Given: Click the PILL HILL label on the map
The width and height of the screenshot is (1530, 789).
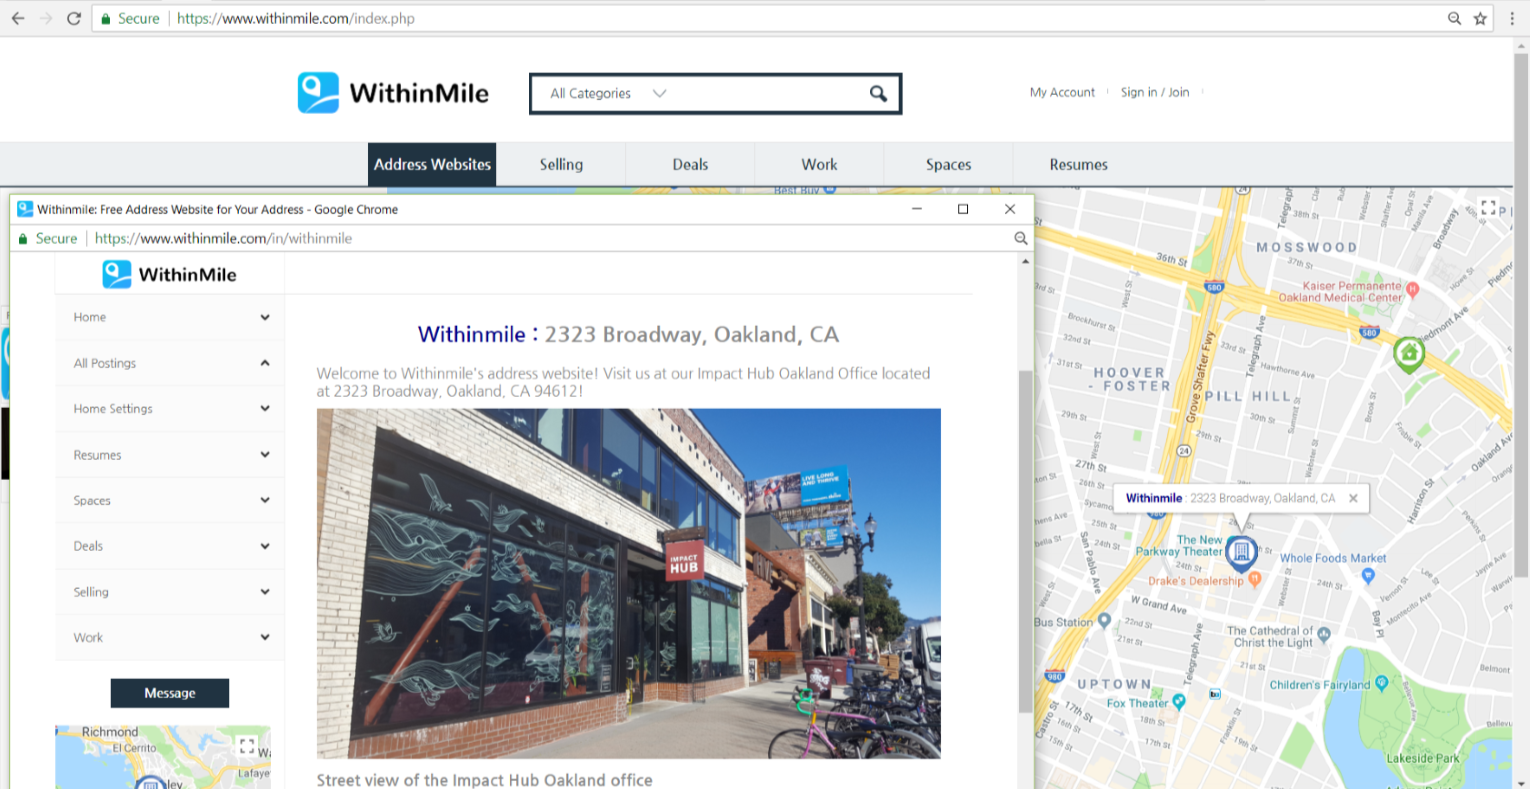Looking at the screenshot, I should pyautogui.click(x=1247, y=396).
